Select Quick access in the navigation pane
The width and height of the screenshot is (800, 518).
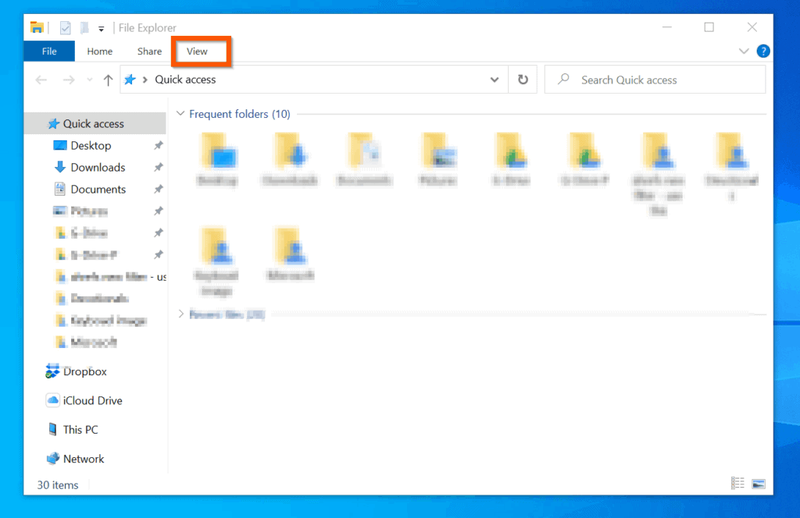pyautogui.click(x=95, y=124)
